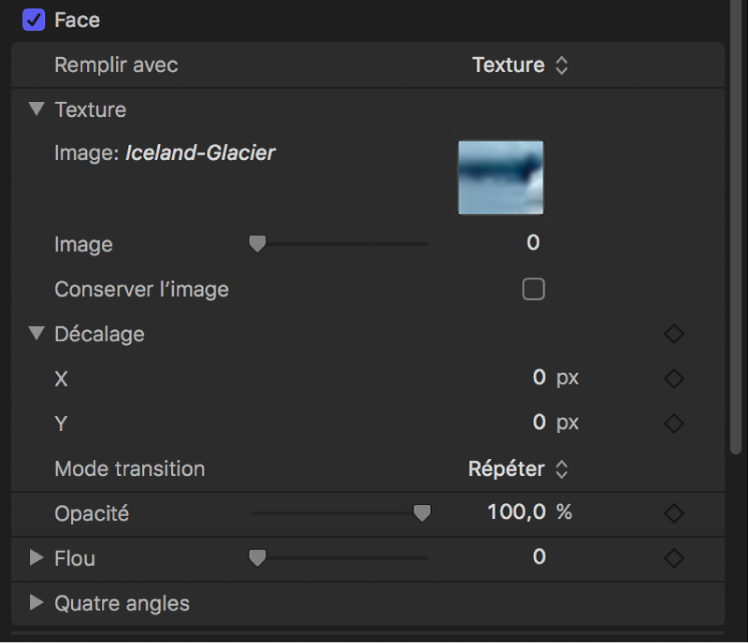Uncheck the Face checkbox

click(x=35, y=19)
